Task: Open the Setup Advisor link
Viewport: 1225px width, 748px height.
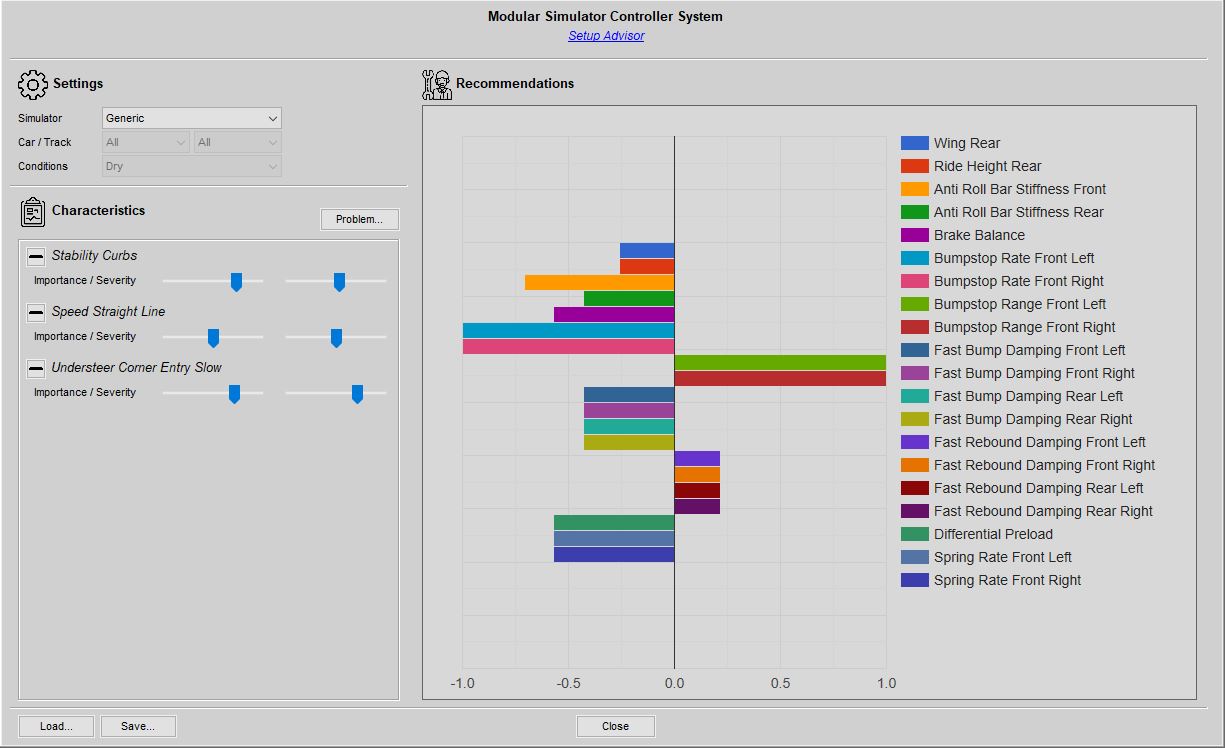Action: 606,36
